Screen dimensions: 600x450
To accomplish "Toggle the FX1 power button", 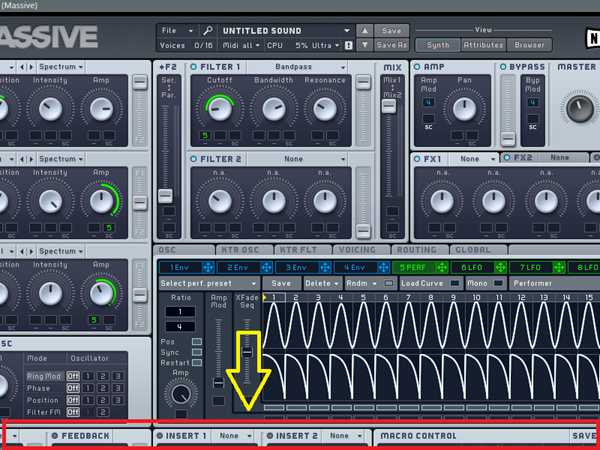I will click(x=417, y=159).
